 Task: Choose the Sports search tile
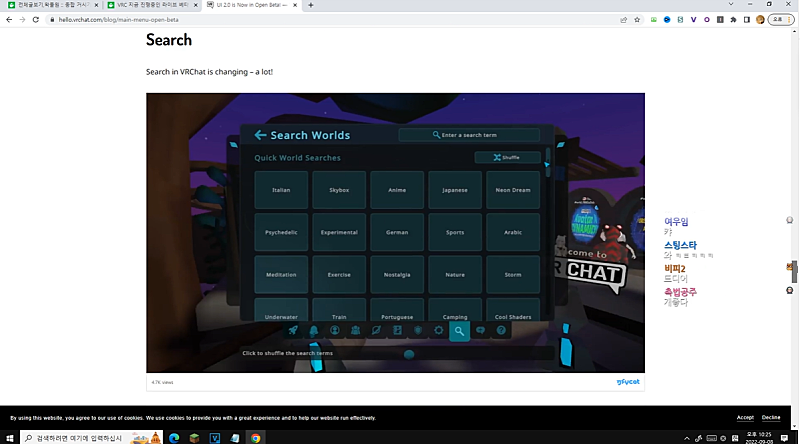(455, 232)
